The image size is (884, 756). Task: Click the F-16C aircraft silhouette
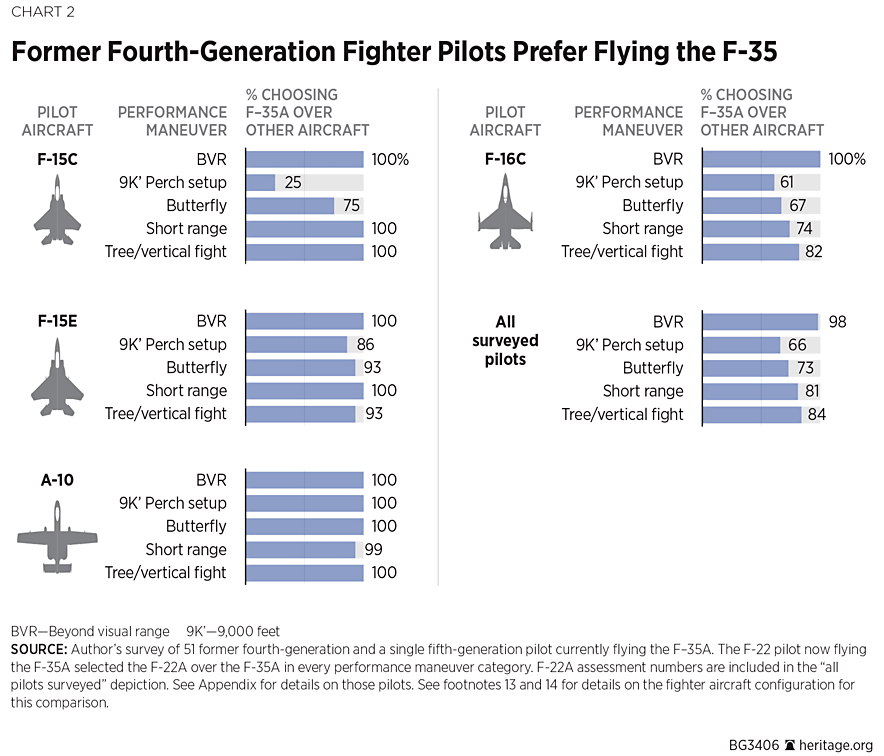point(504,212)
